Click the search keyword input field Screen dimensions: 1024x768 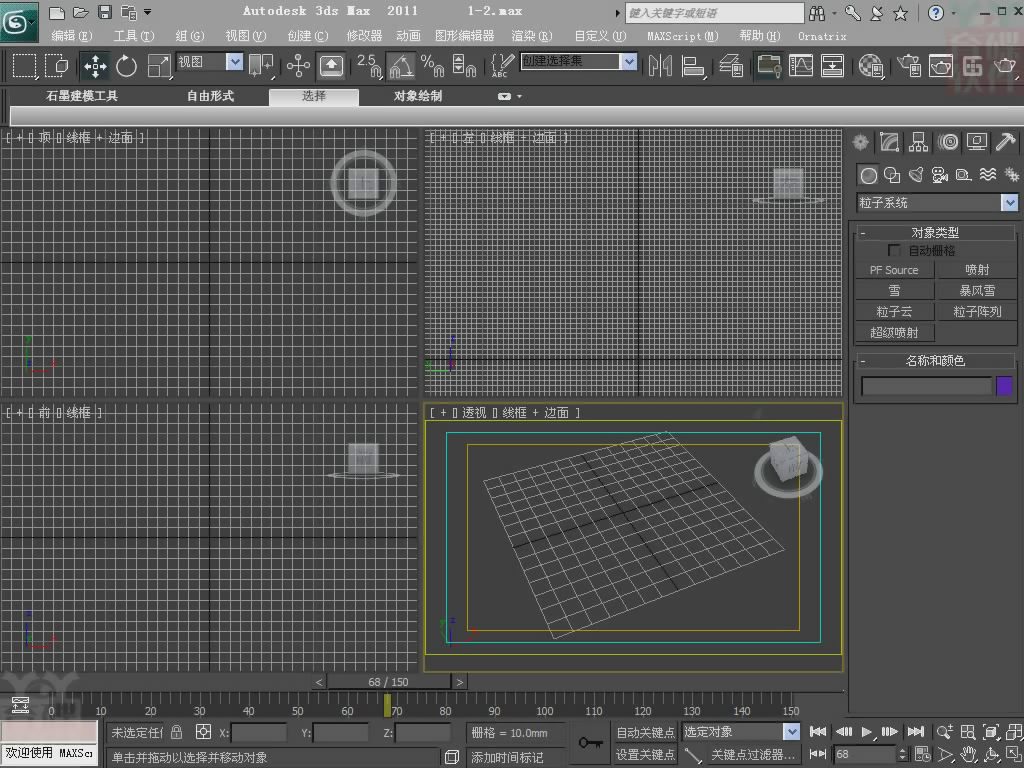tap(714, 12)
